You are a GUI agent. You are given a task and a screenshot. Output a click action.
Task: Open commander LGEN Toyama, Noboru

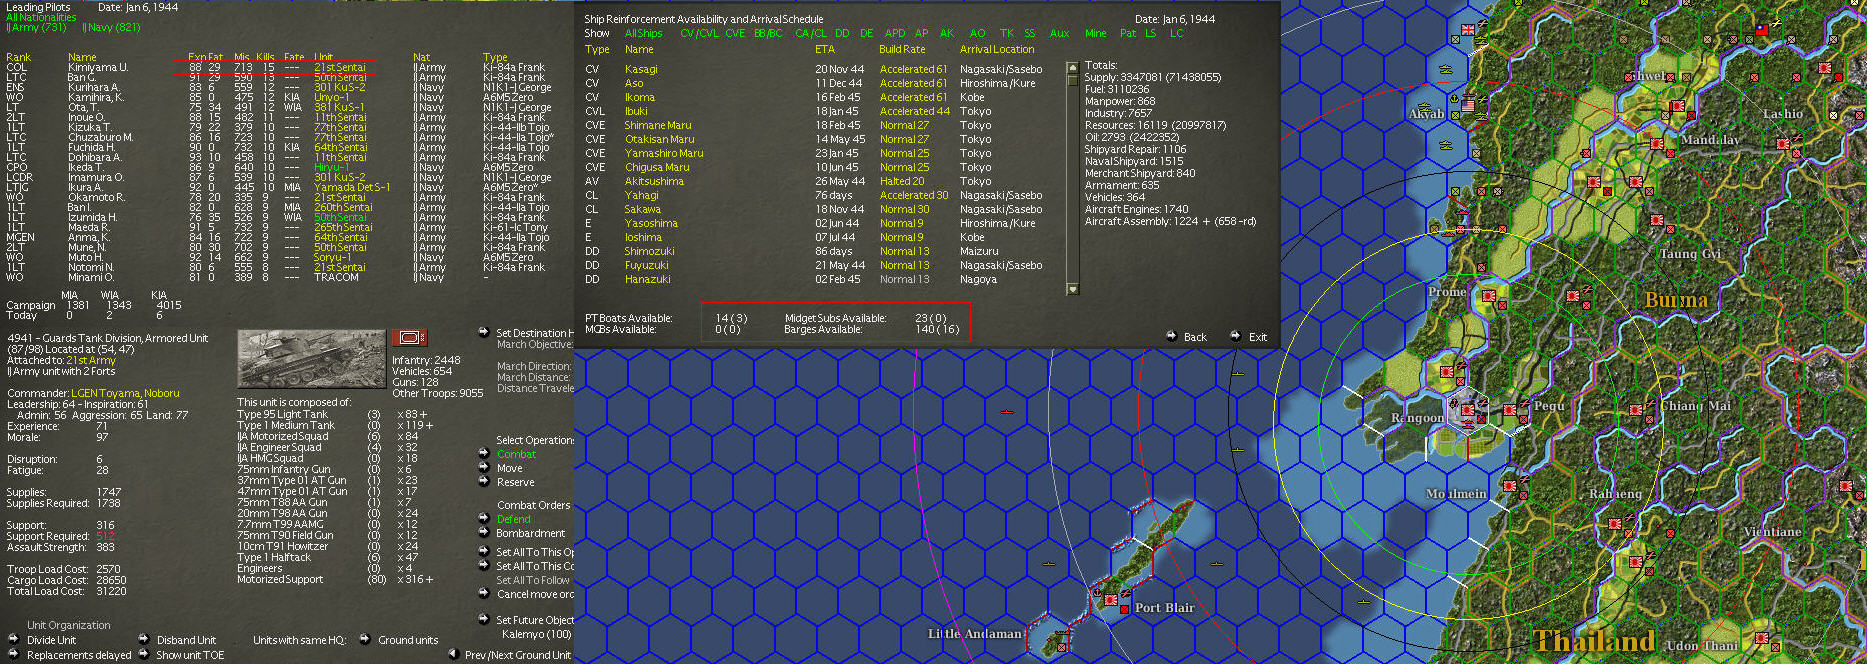click(x=125, y=393)
